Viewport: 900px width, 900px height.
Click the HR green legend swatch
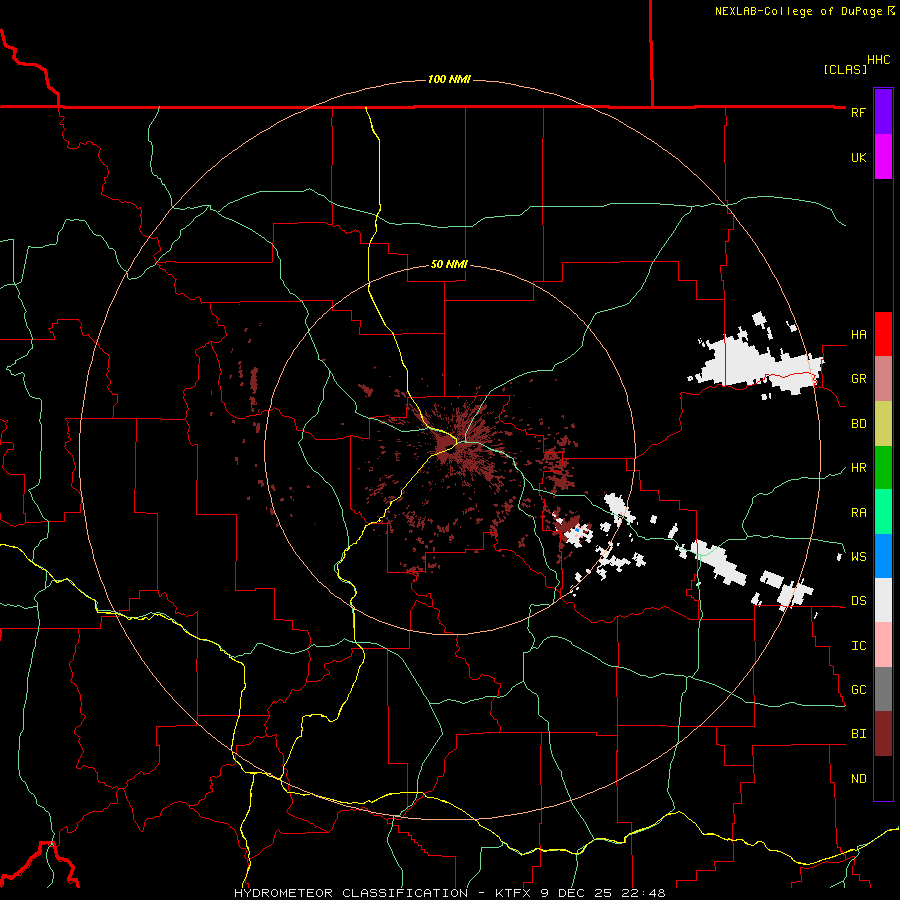coord(883,467)
